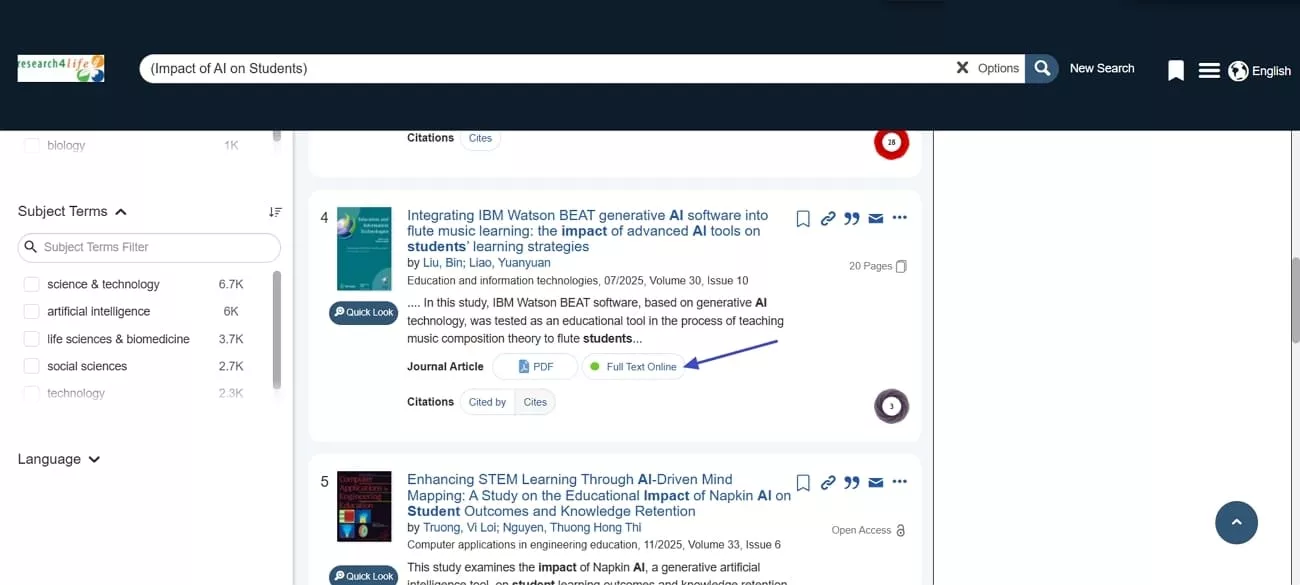Copy permalink of the IBM Watson BEAT article
This screenshot has width=1300, height=585.
pyautogui.click(x=828, y=218)
